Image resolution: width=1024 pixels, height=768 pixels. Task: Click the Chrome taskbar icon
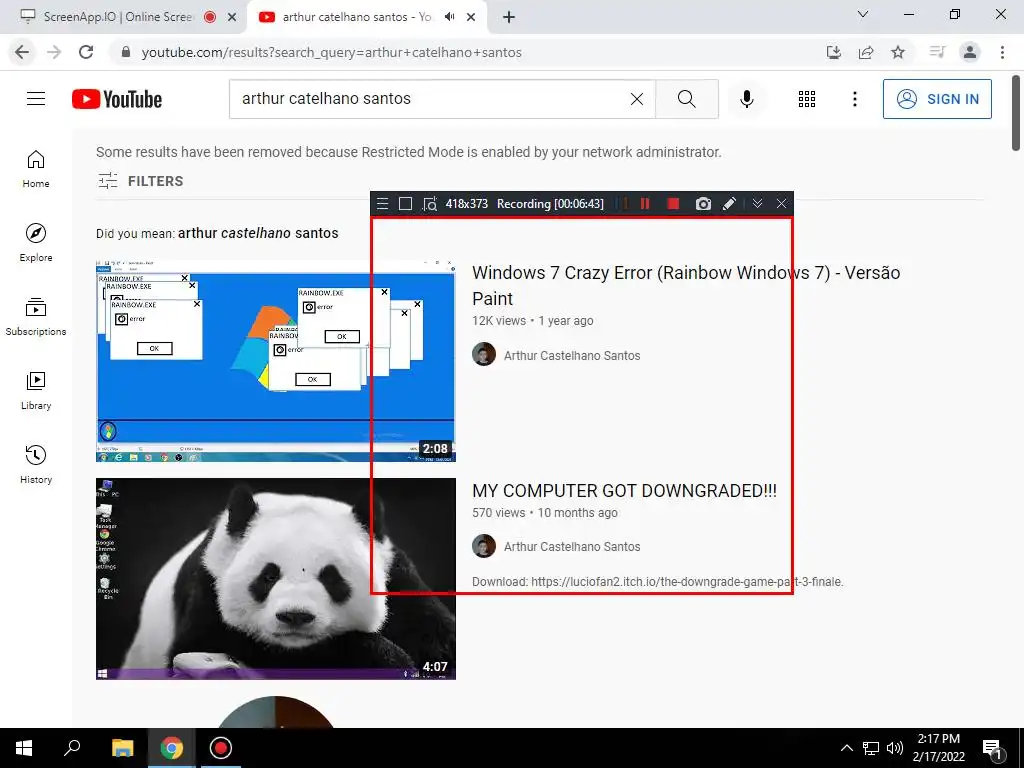(x=172, y=748)
